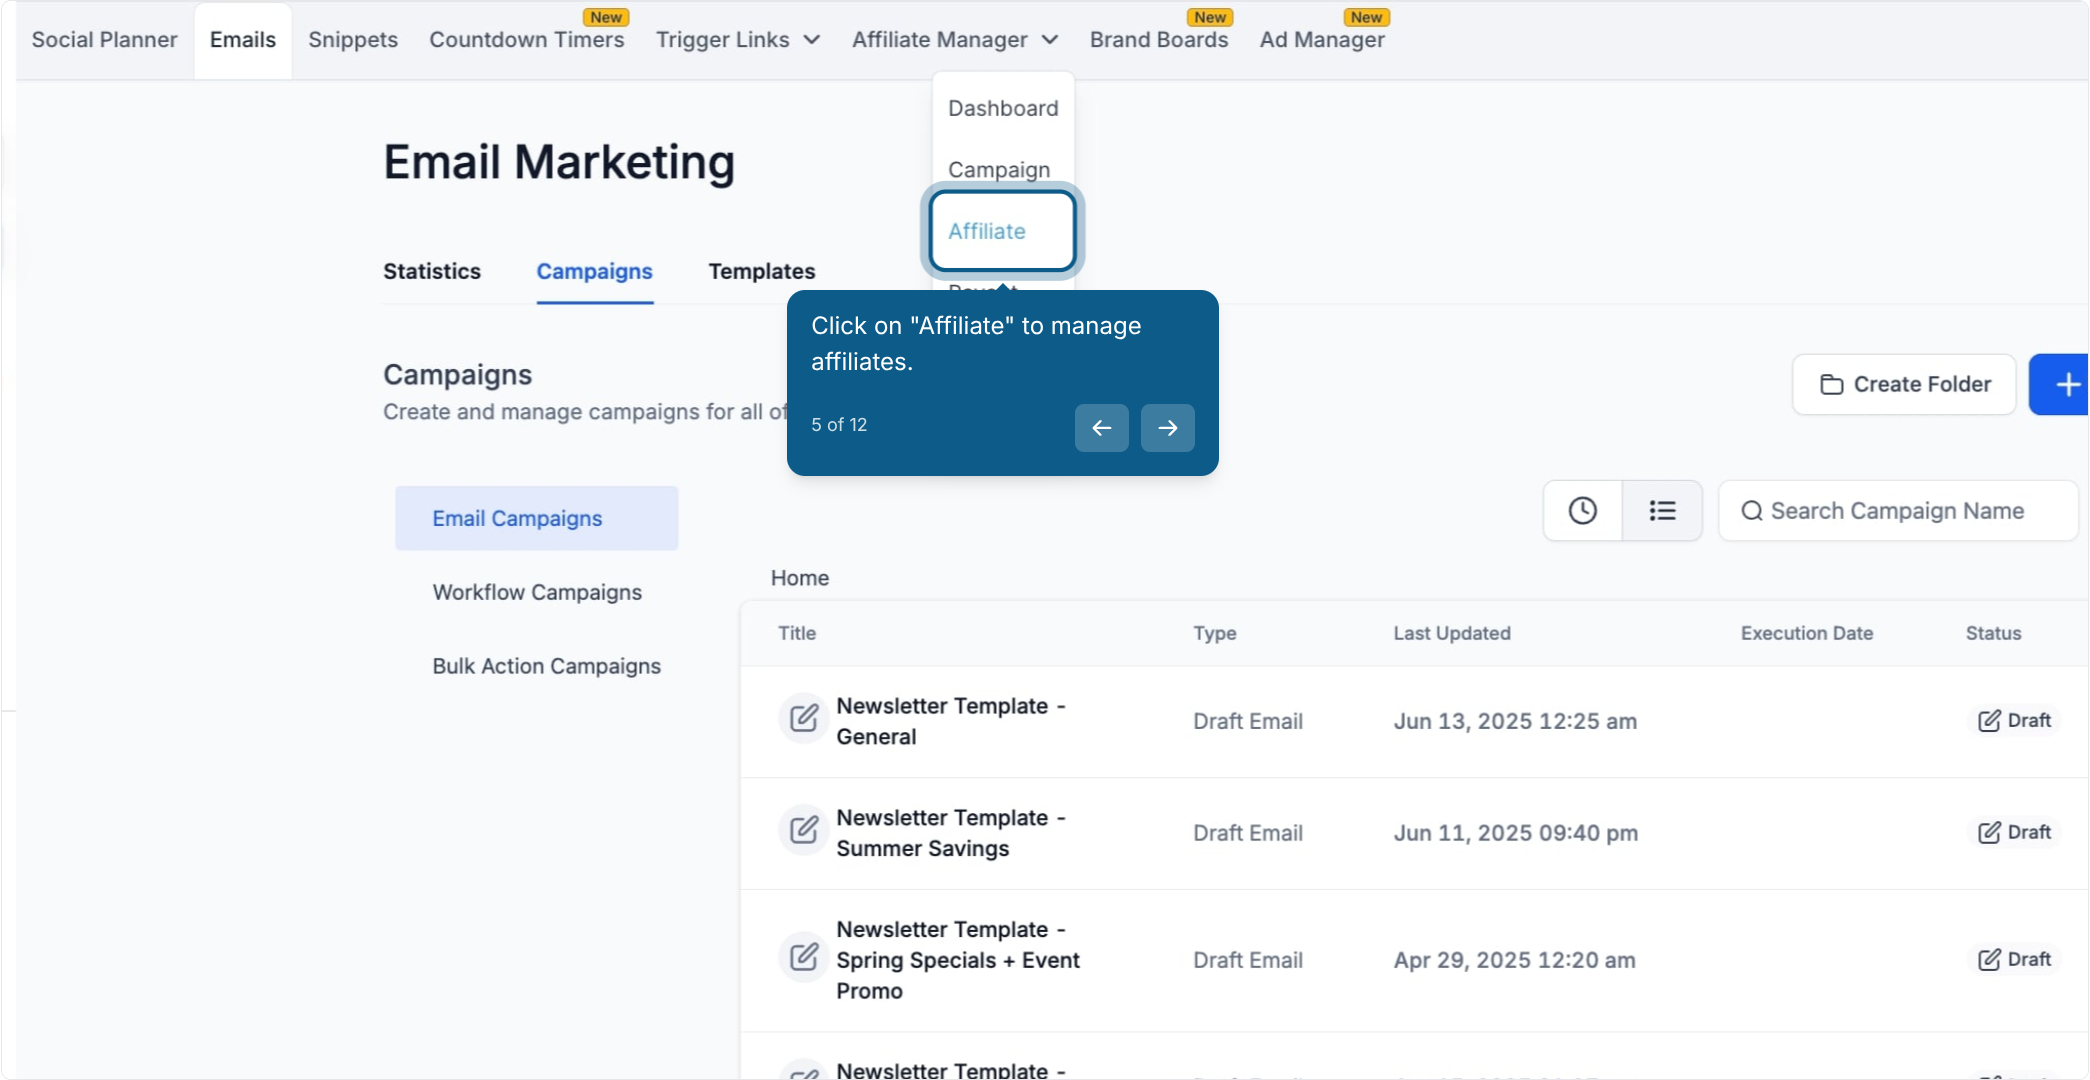Switch to the Campaigns tab
Viewport: 2090px width, 1080px height.
(x=594, y=271)
